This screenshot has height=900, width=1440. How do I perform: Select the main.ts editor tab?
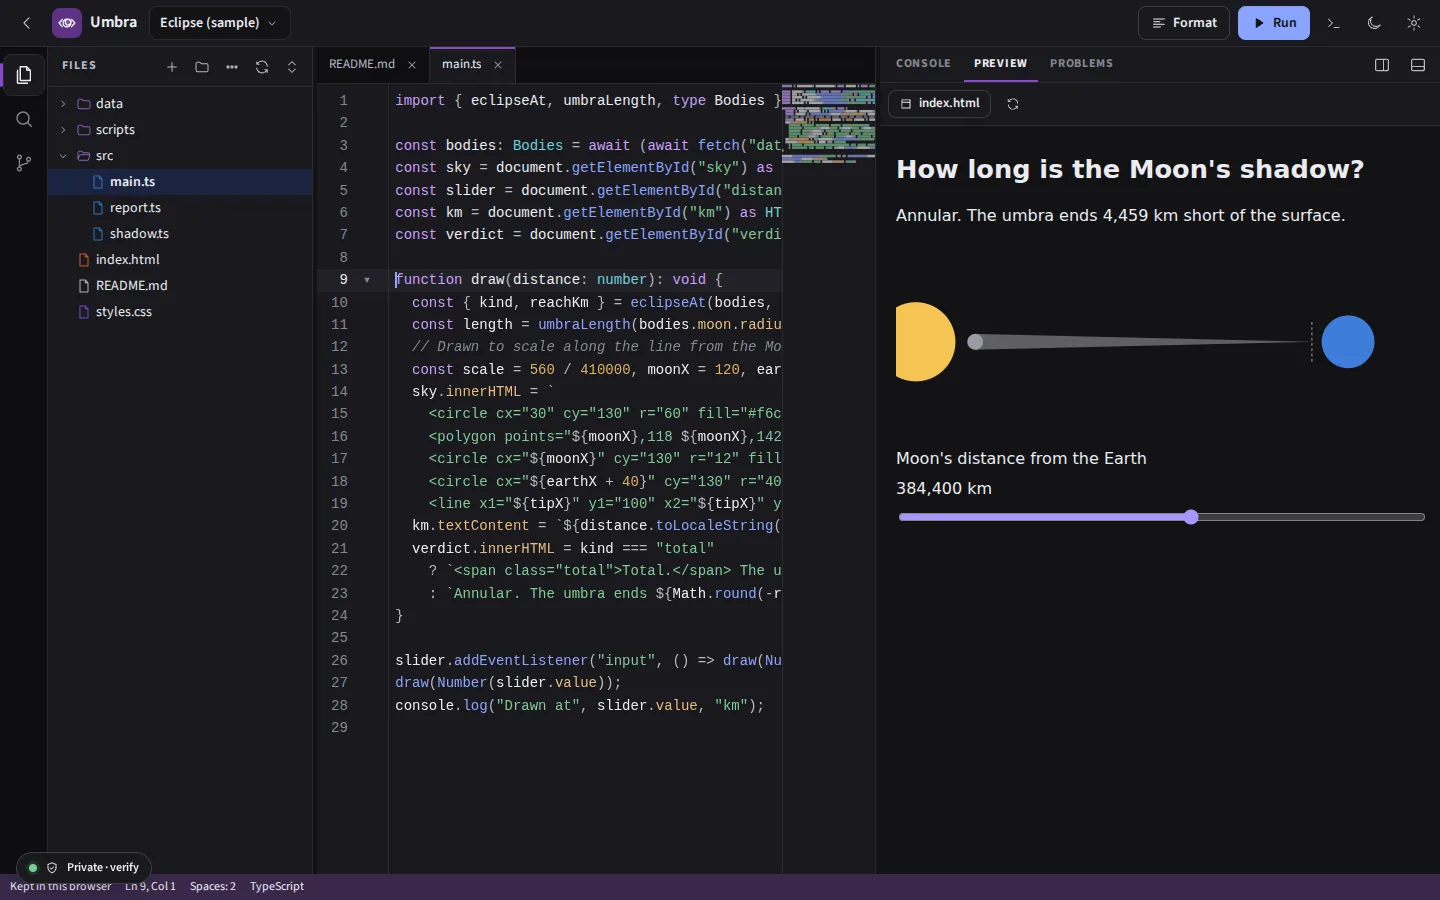462,64
